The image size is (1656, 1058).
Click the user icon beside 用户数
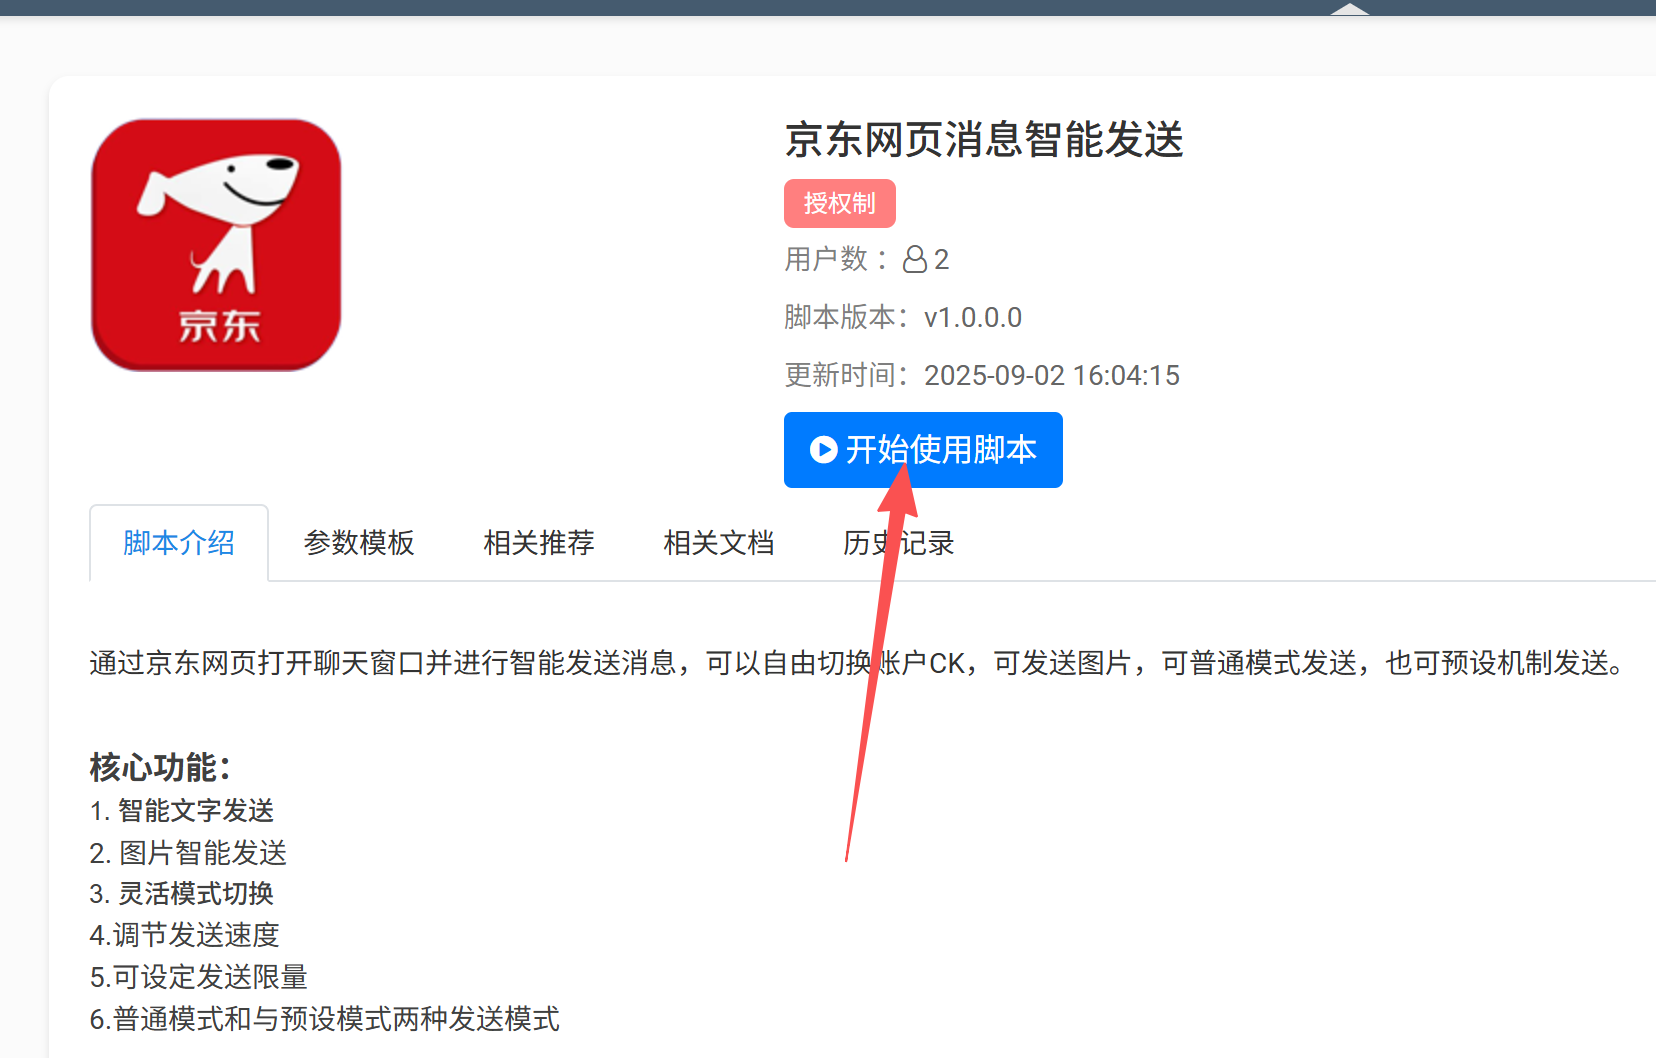point(914,260)
